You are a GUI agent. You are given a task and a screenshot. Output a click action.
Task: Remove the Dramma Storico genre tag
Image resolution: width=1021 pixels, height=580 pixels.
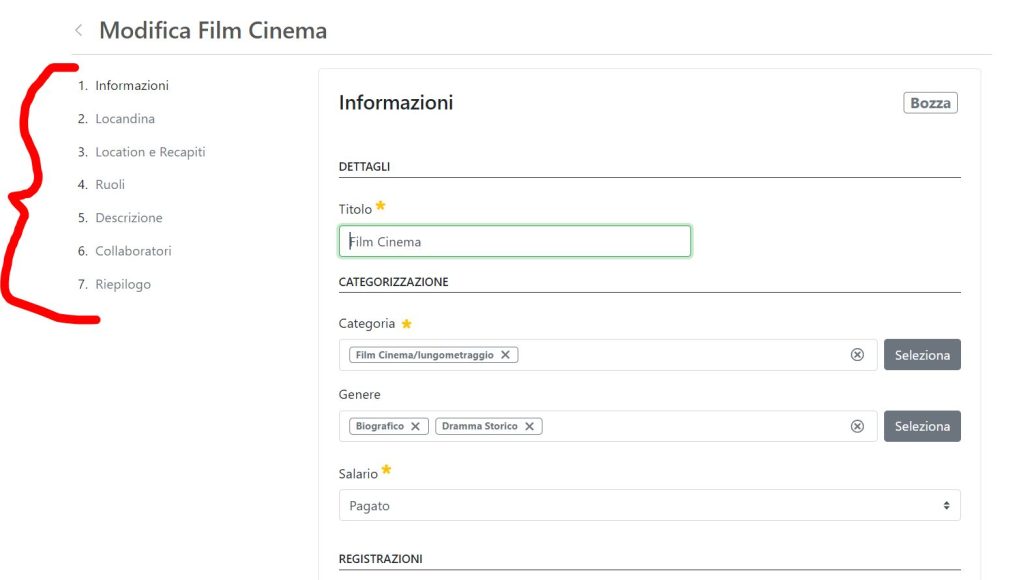click(529, 426)
